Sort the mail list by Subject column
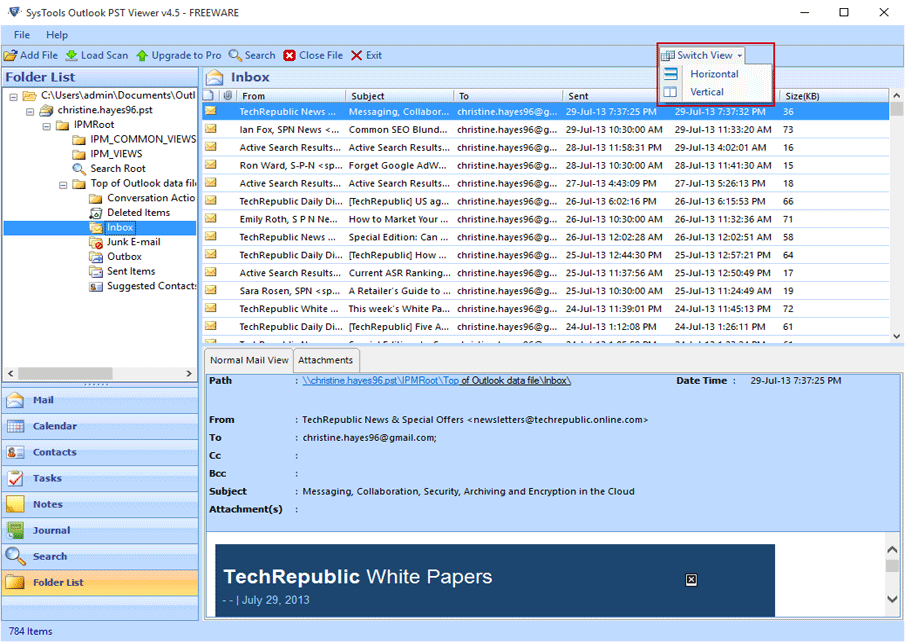The image size is (905, 642). [x=400, y=96]
